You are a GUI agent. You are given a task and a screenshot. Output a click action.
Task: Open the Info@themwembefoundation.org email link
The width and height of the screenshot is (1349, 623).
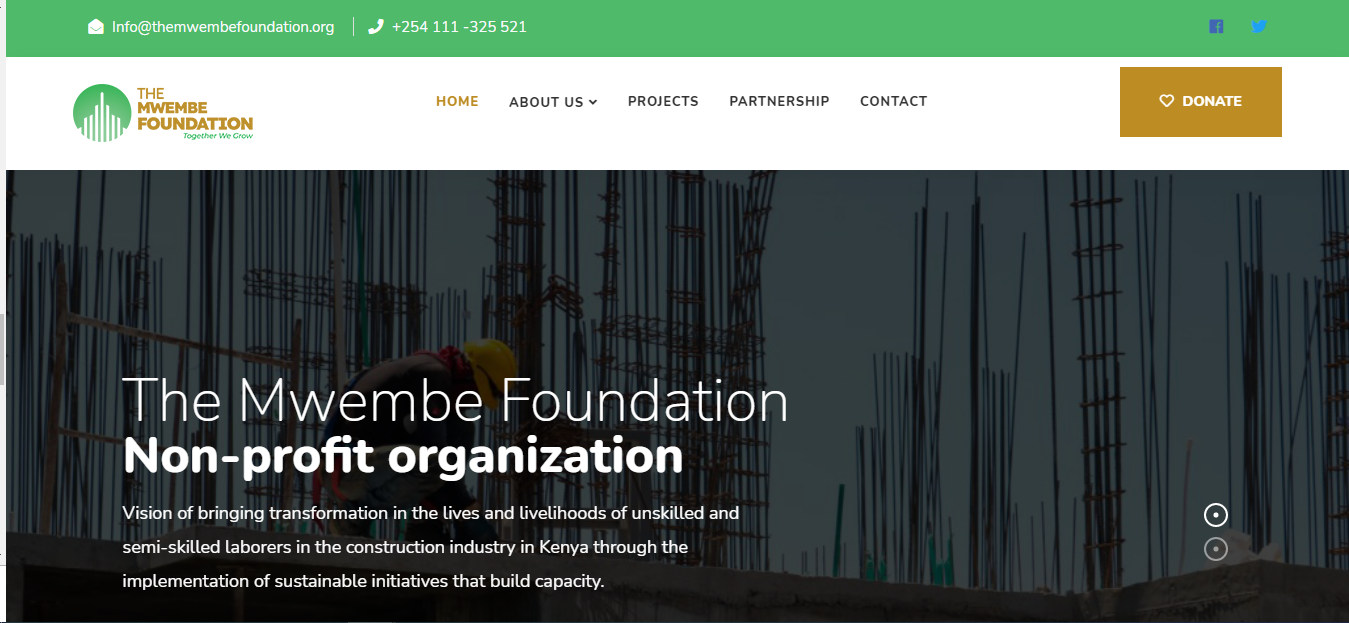click(223, 27)
